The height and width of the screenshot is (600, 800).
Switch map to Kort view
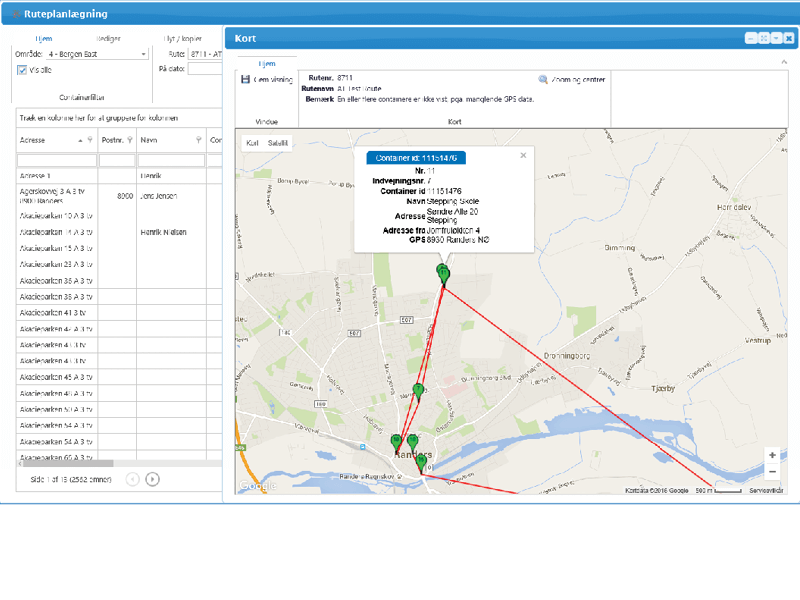coord(252,143)
